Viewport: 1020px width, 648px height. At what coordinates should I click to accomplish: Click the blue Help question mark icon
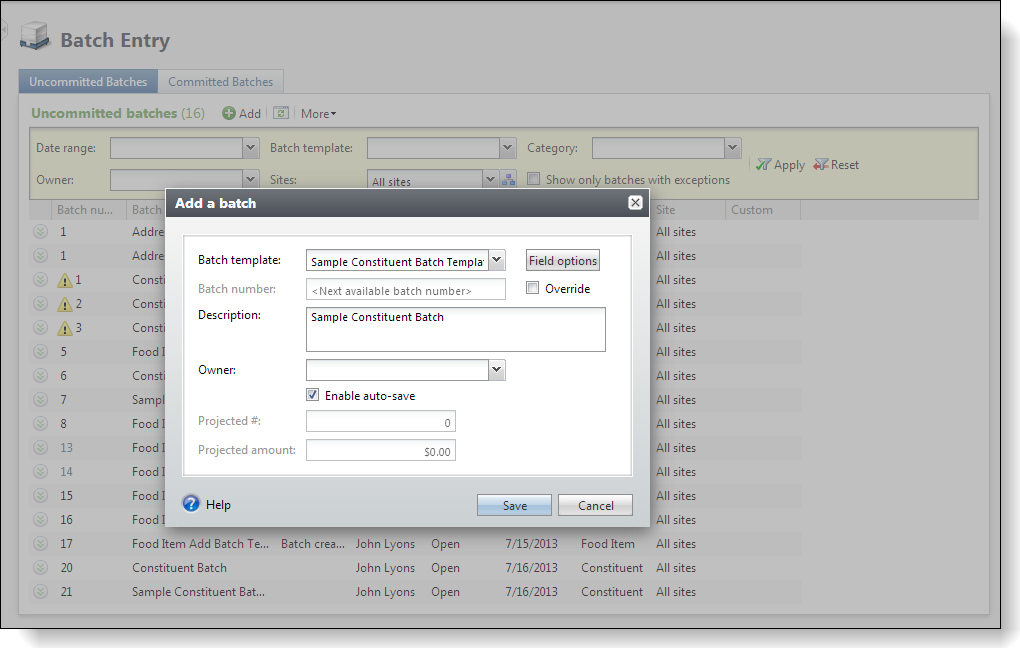coord(191,504)
